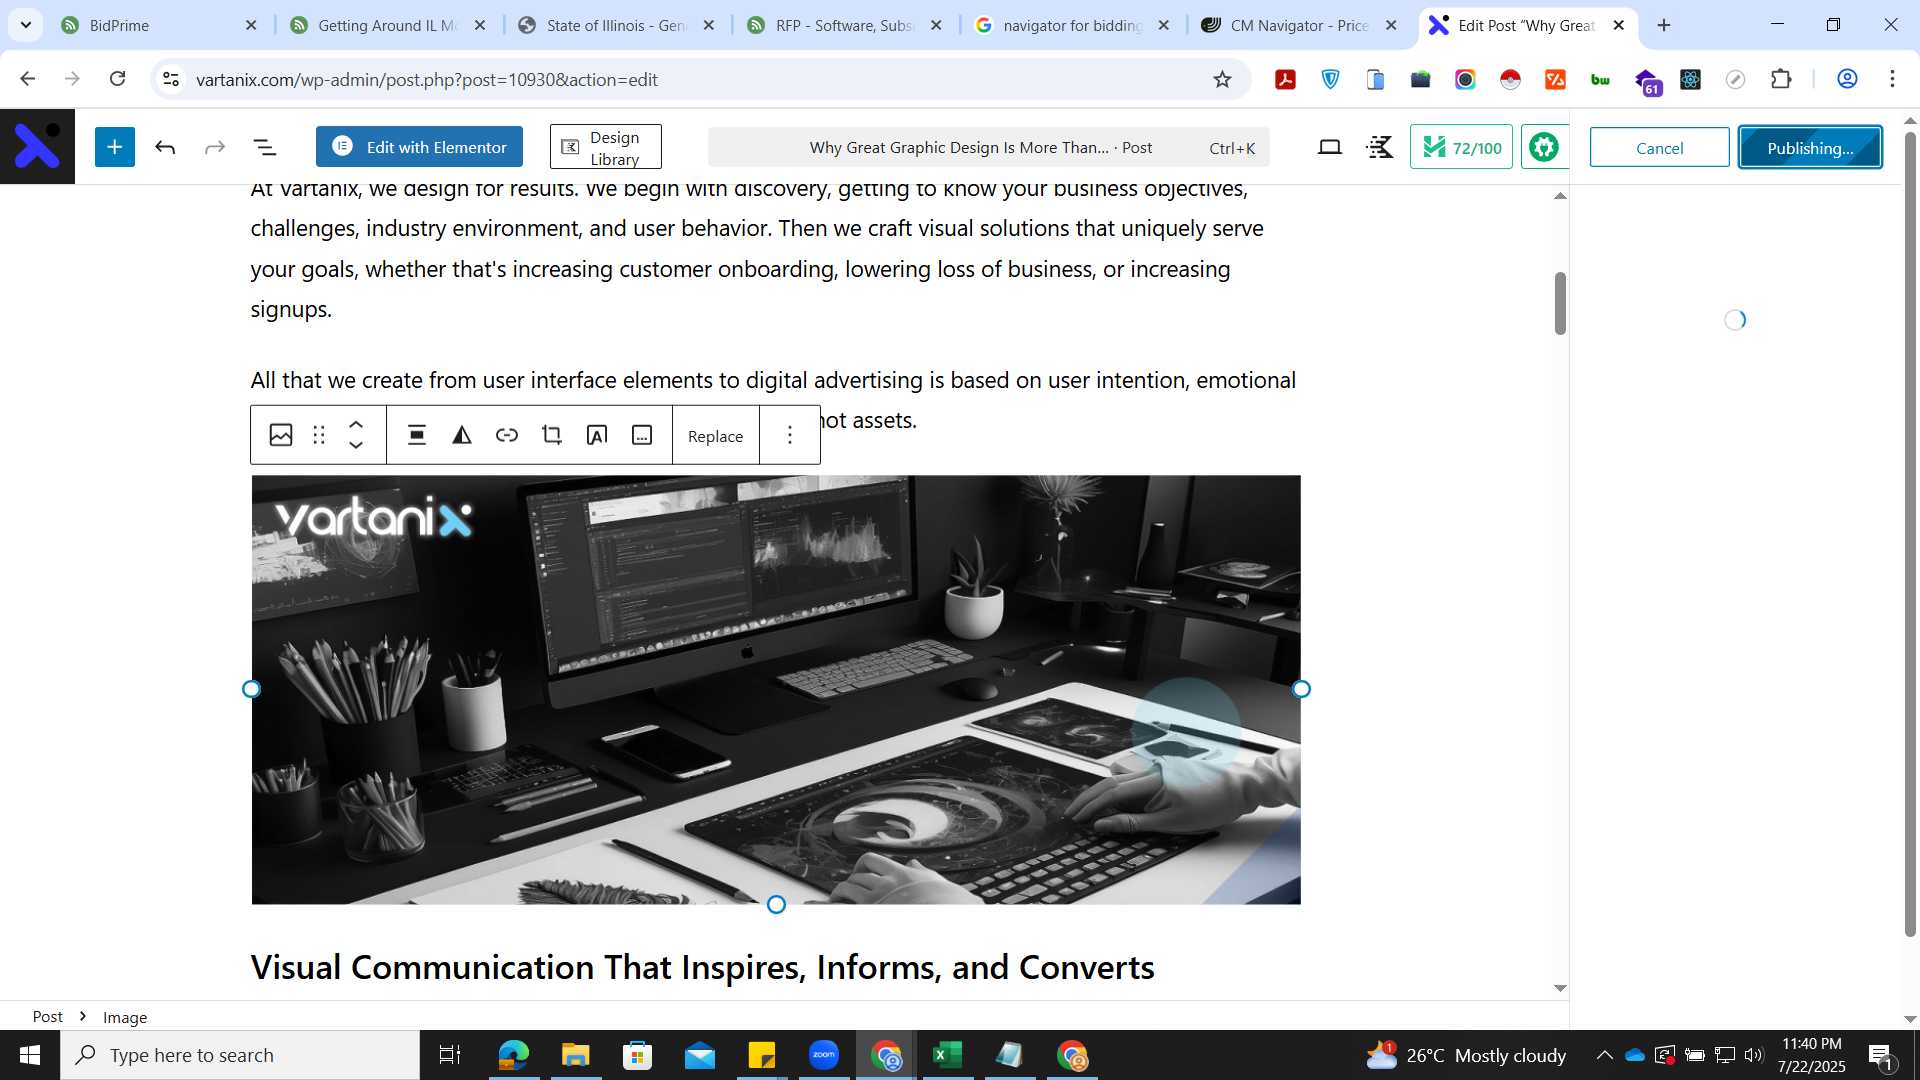Open the block inserter plus button
Viewport: 1920px width, 1080px height.
[x=115, y=147]
